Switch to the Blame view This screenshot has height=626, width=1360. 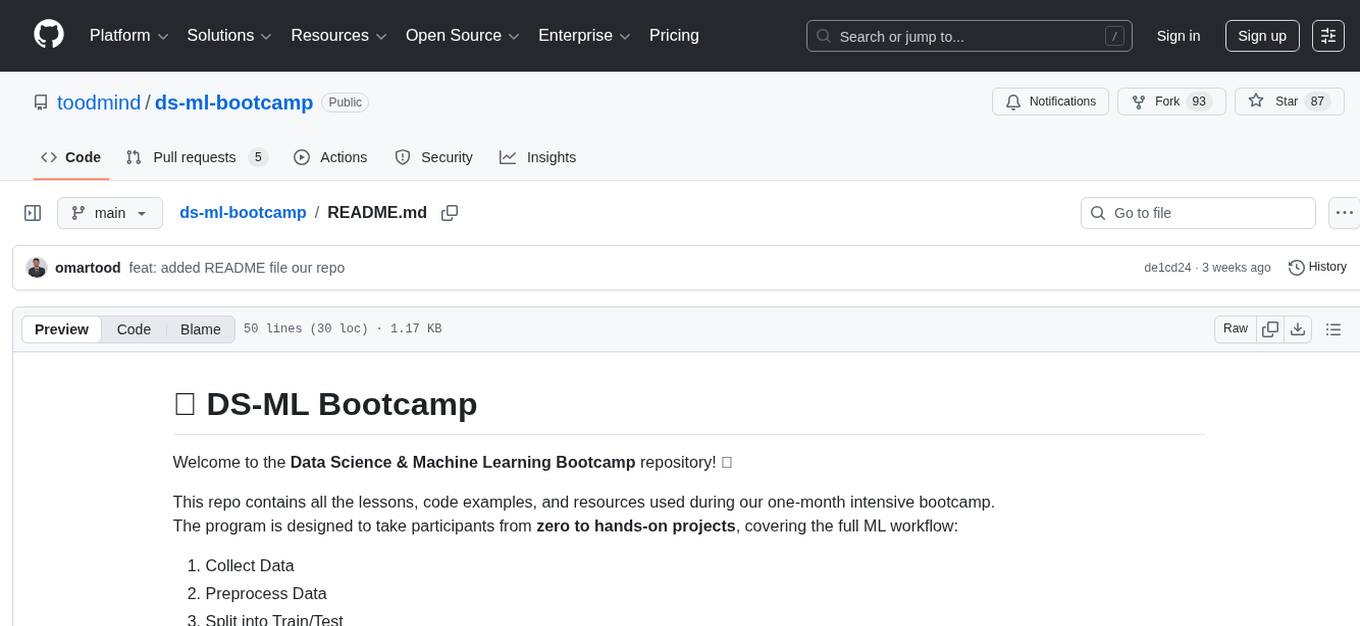click(200, 328)
